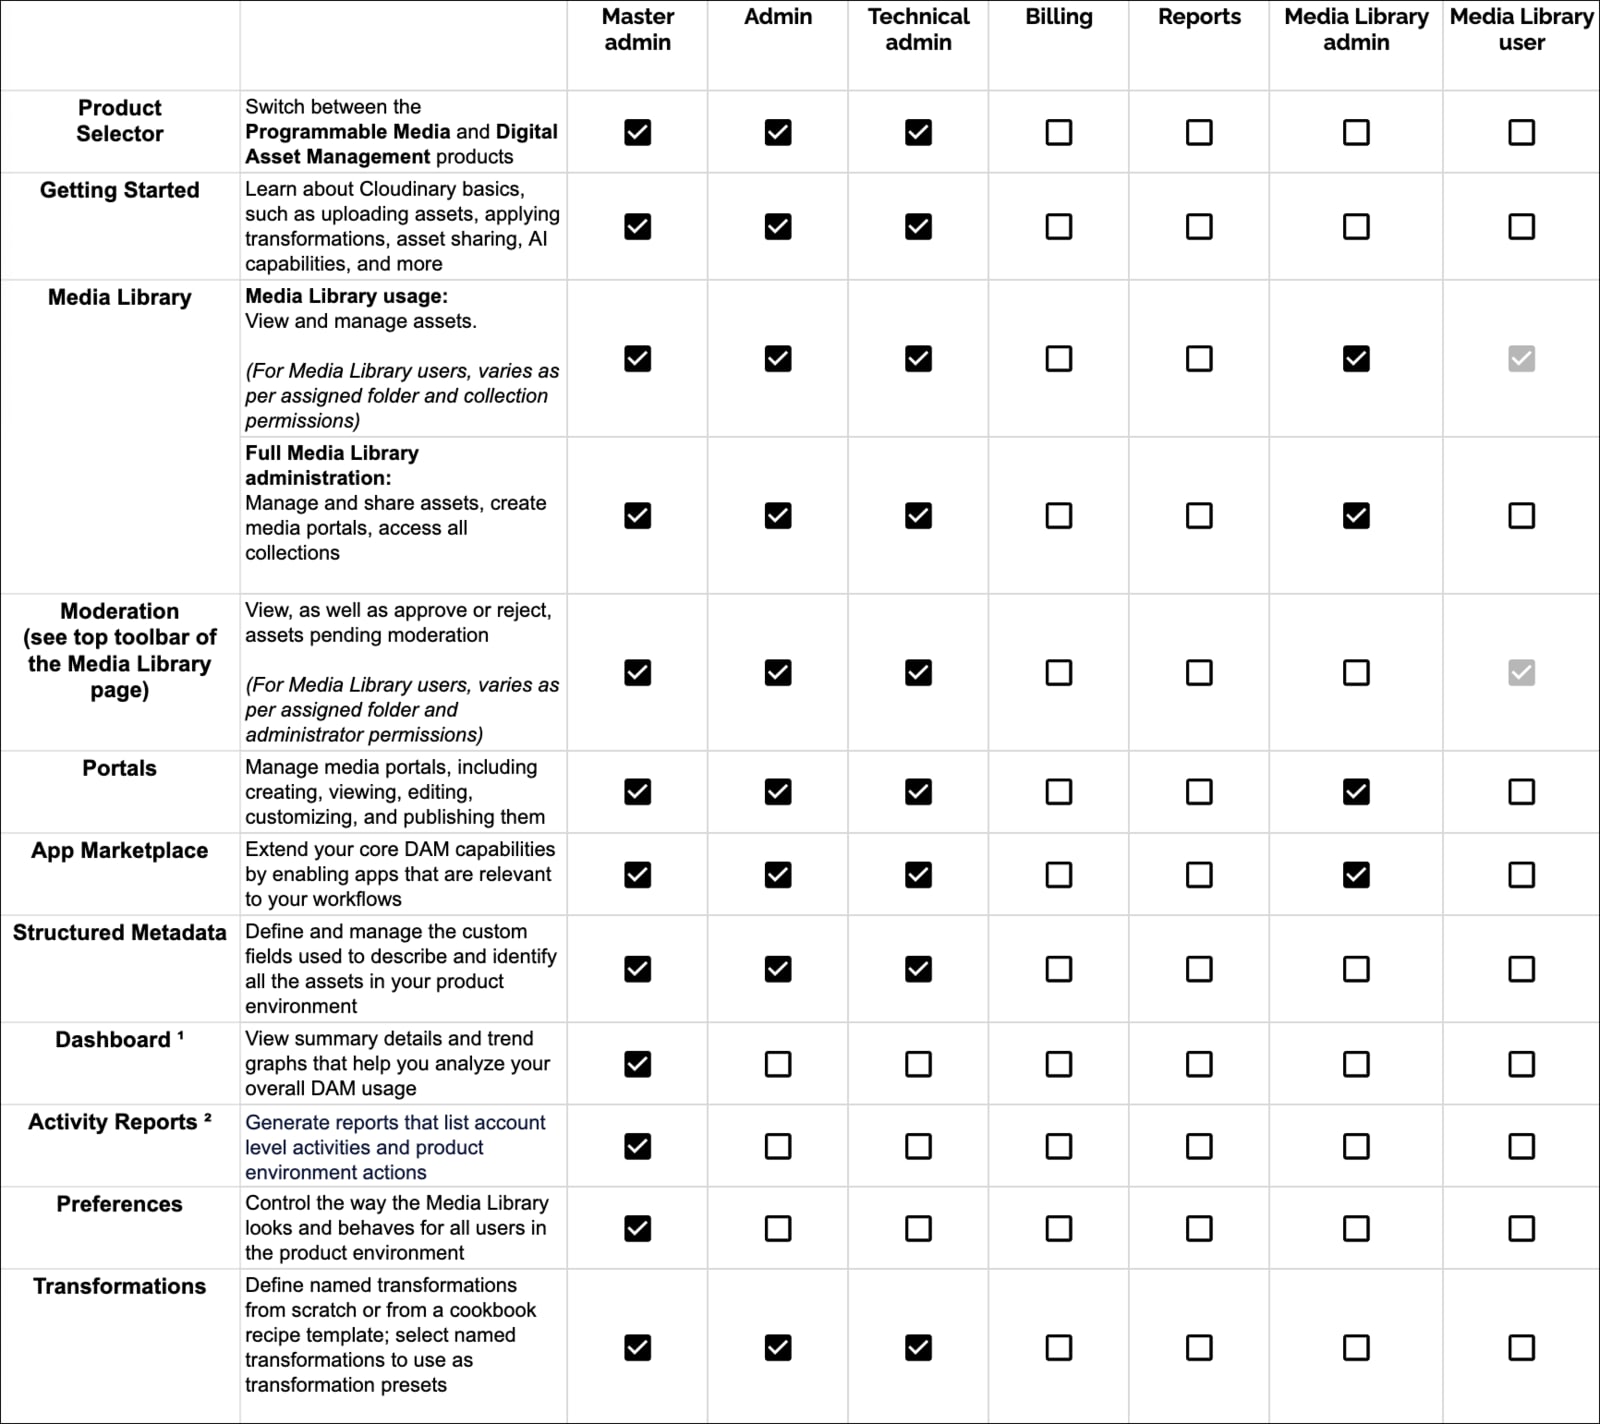The width and height of the screenshot is (1600, 1424).
Task: Check Media Library user box for App Marketplace
Action: click(x=1521, y=875)
